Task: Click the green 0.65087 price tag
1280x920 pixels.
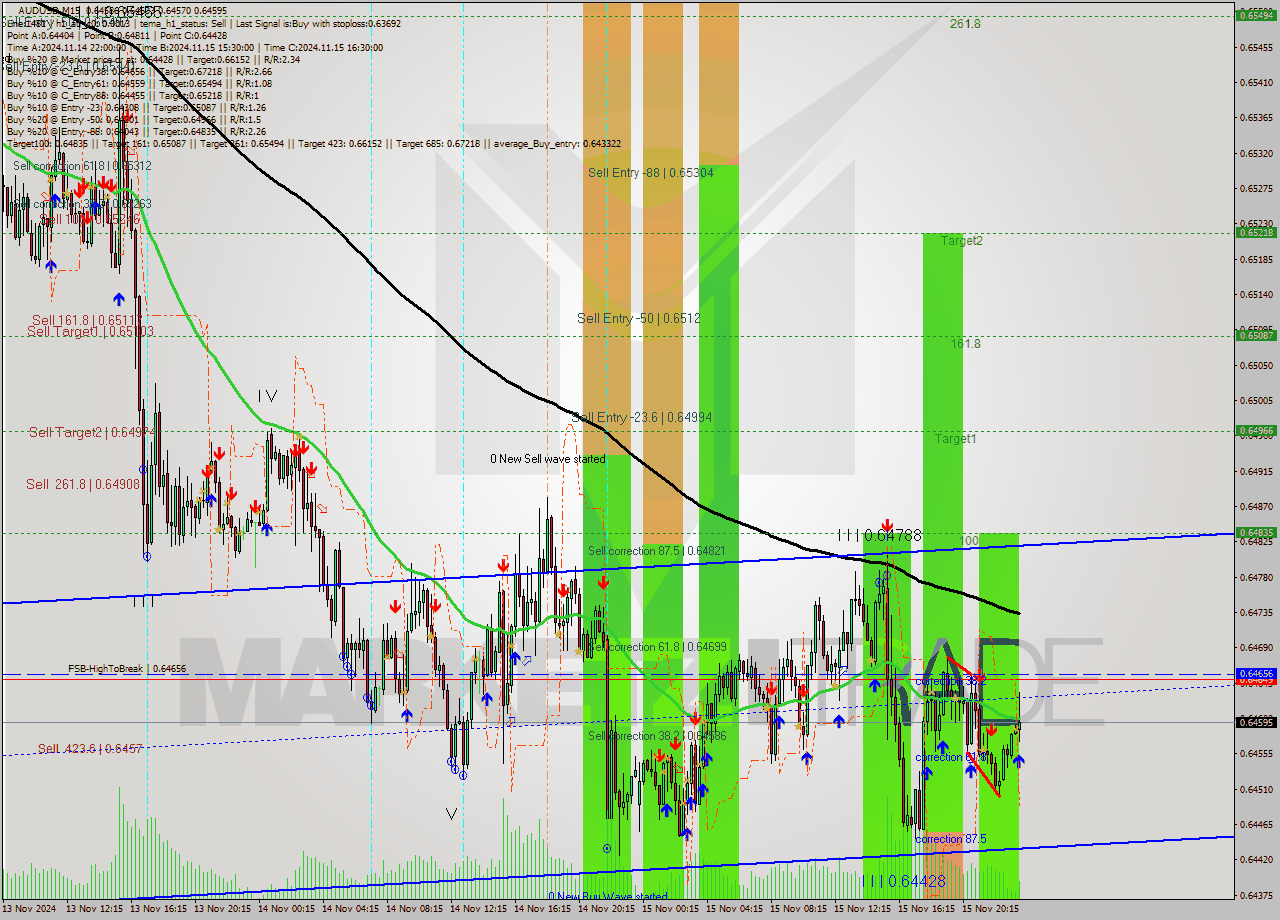Action: click(1256, 335)
